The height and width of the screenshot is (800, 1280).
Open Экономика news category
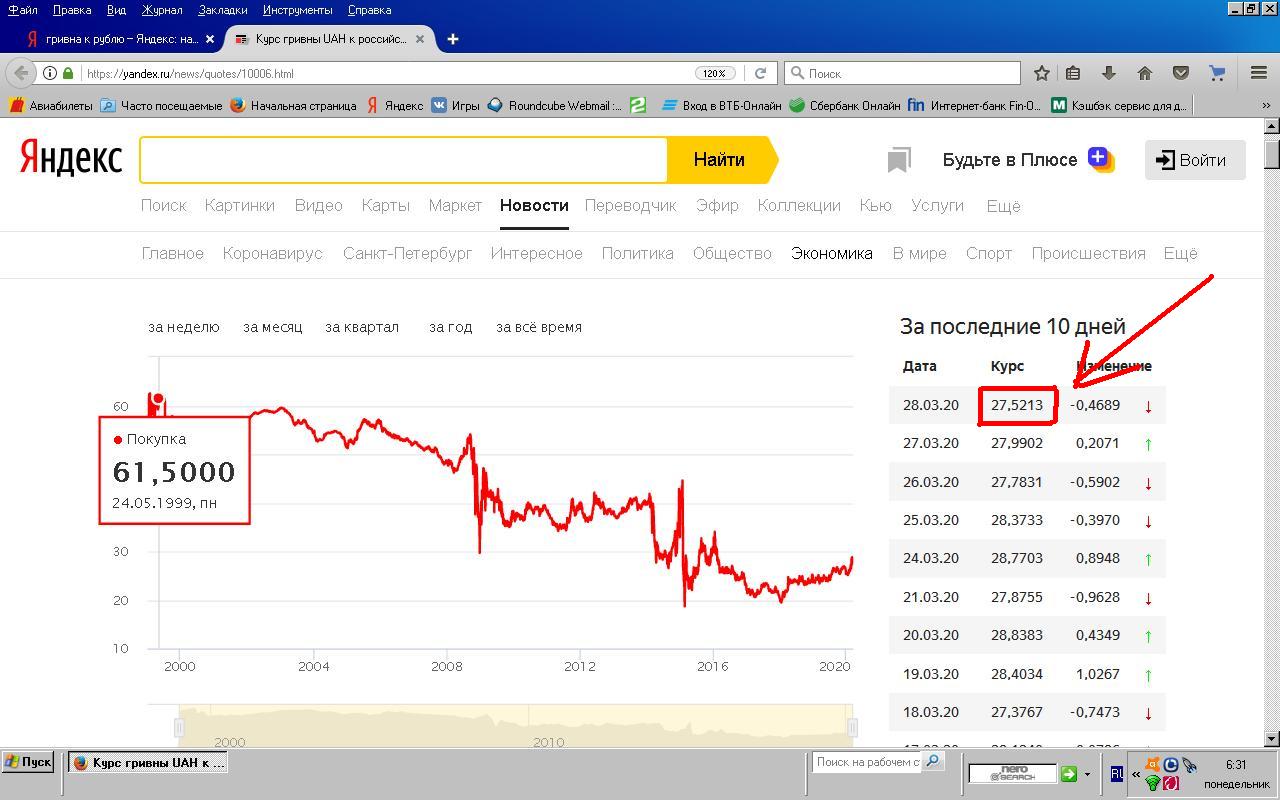pyautogui.click(x=831, y=254)
